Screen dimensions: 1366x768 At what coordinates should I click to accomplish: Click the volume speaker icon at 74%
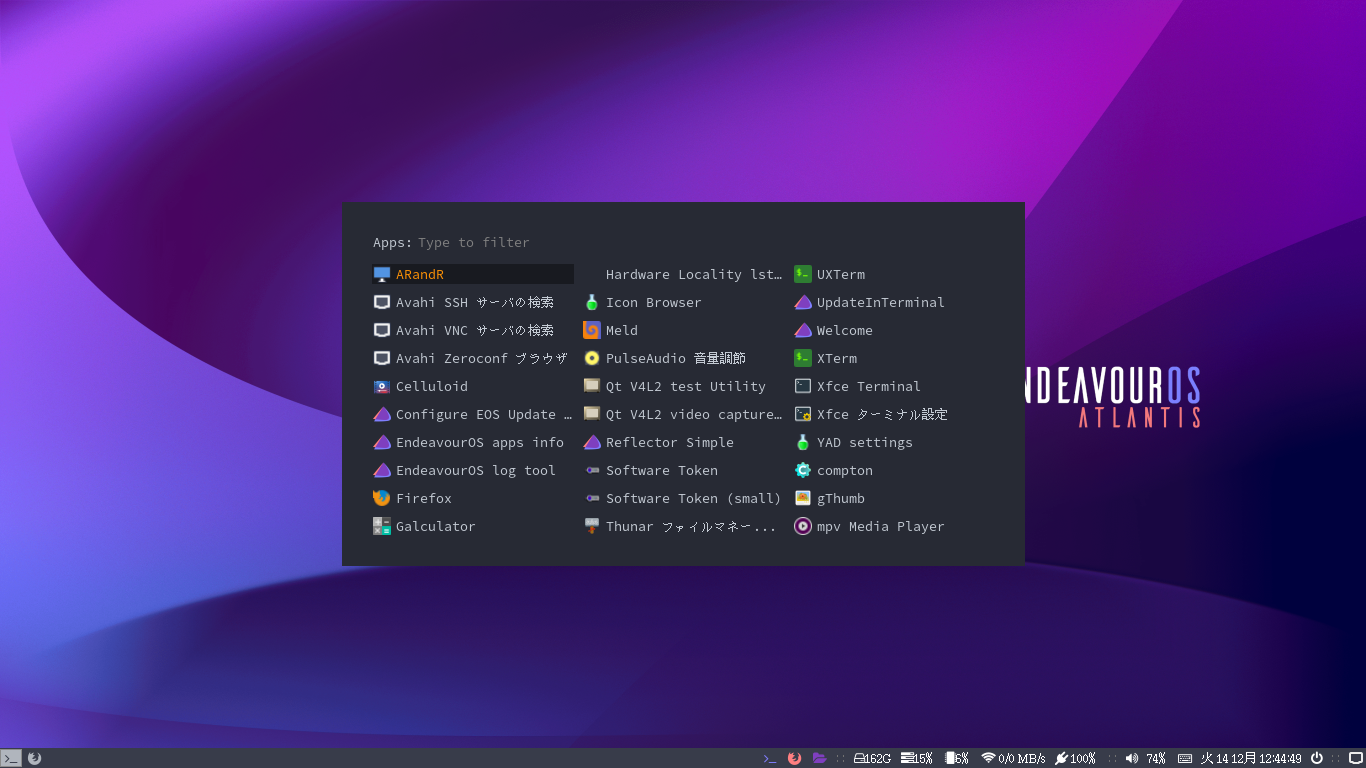[x=1132, y=758]
